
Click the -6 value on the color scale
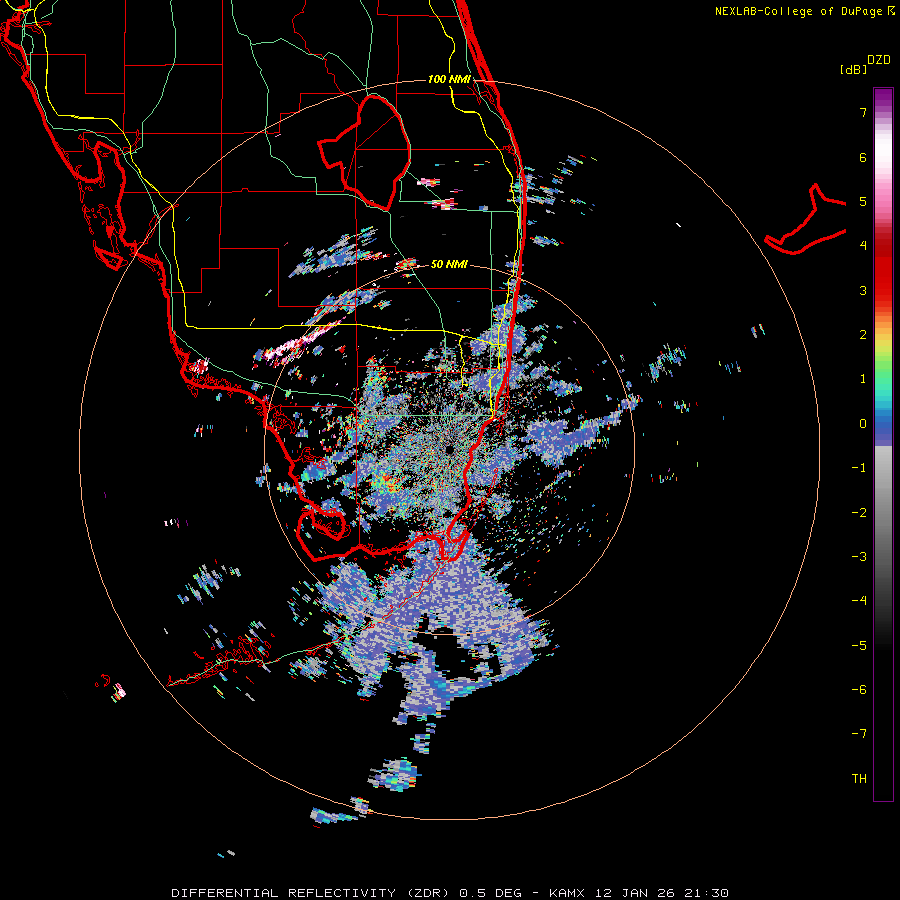click(859, 689)
